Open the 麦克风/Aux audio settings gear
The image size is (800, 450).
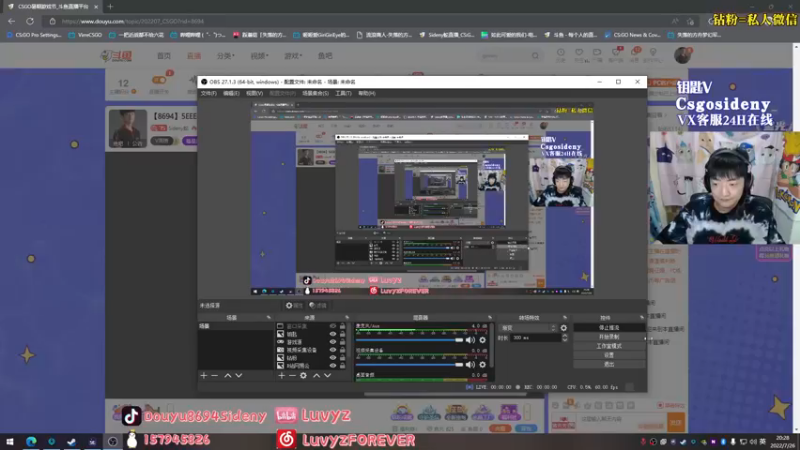[483, 340]
